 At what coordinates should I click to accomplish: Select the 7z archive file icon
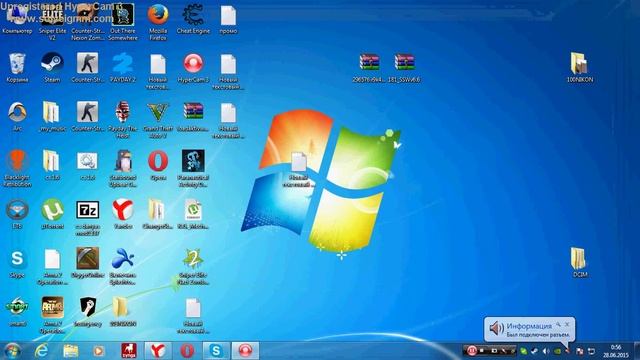pos(87,217)
